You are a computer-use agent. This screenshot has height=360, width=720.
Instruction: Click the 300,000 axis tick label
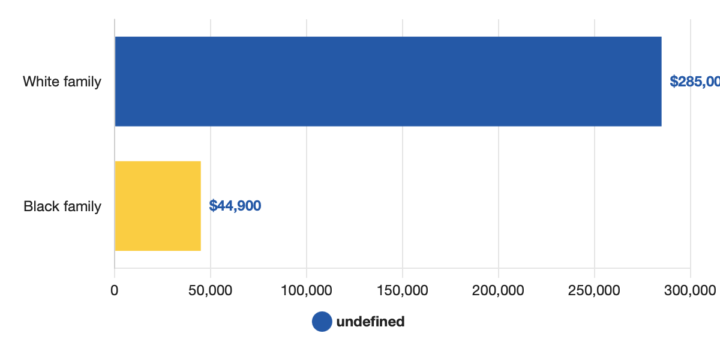coord(690,290)
